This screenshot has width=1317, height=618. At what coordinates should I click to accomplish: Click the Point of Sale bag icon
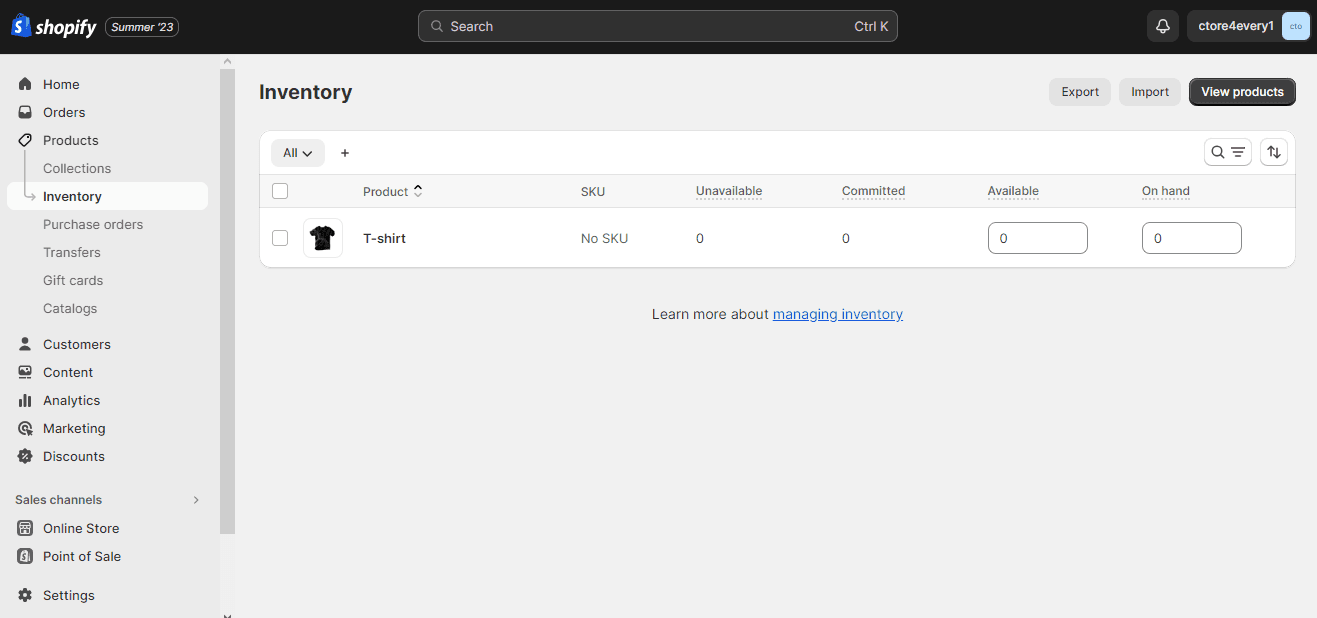click(x=25, y=556)
